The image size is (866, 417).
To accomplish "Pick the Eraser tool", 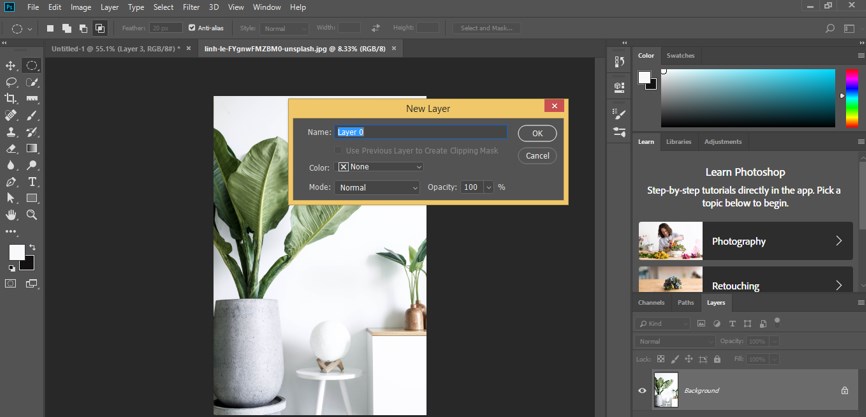I will (11, 149).
